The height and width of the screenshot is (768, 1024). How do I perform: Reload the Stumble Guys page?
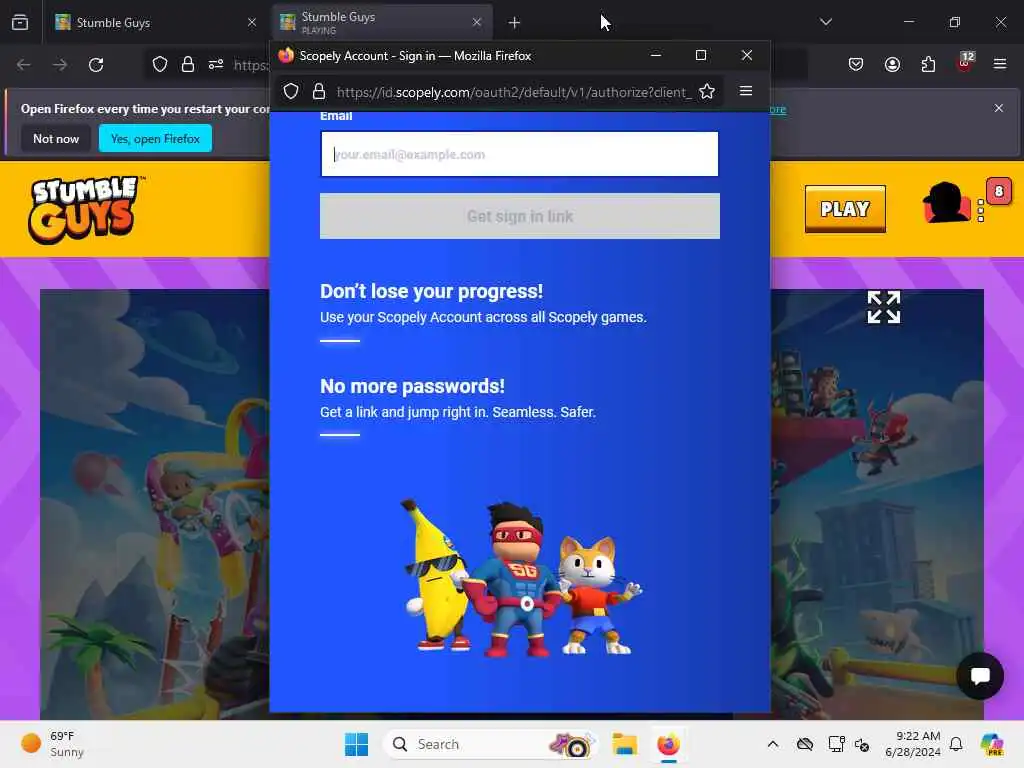(x=96, y=65)
